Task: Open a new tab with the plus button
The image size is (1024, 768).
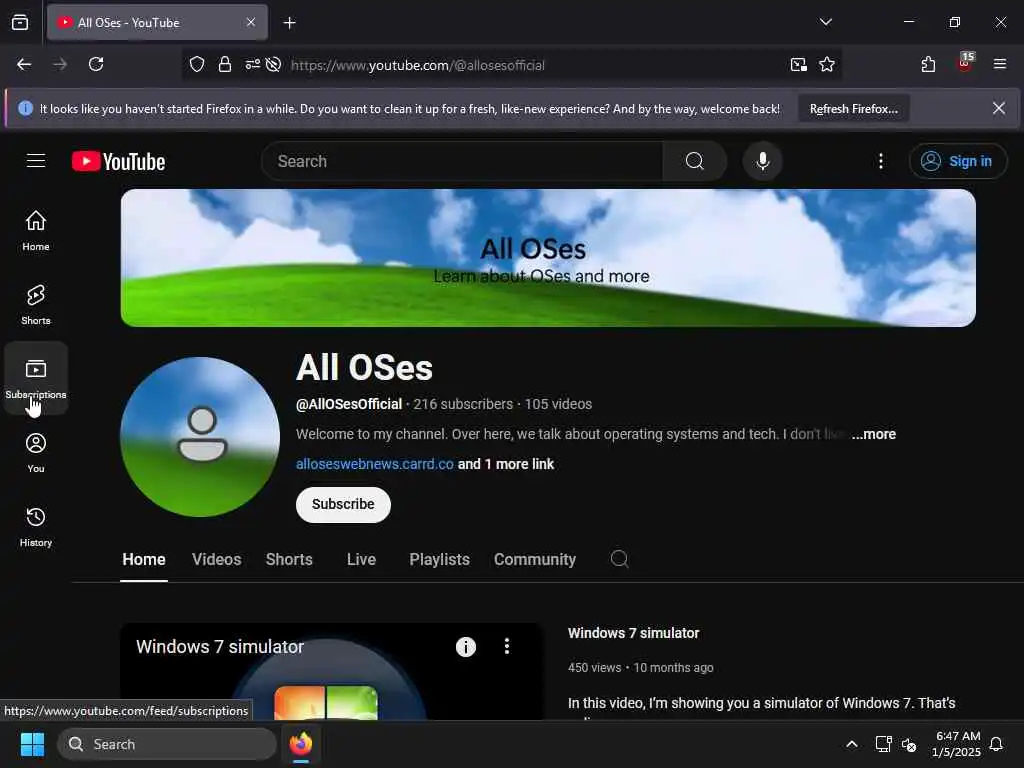Action: click(289, 23)
